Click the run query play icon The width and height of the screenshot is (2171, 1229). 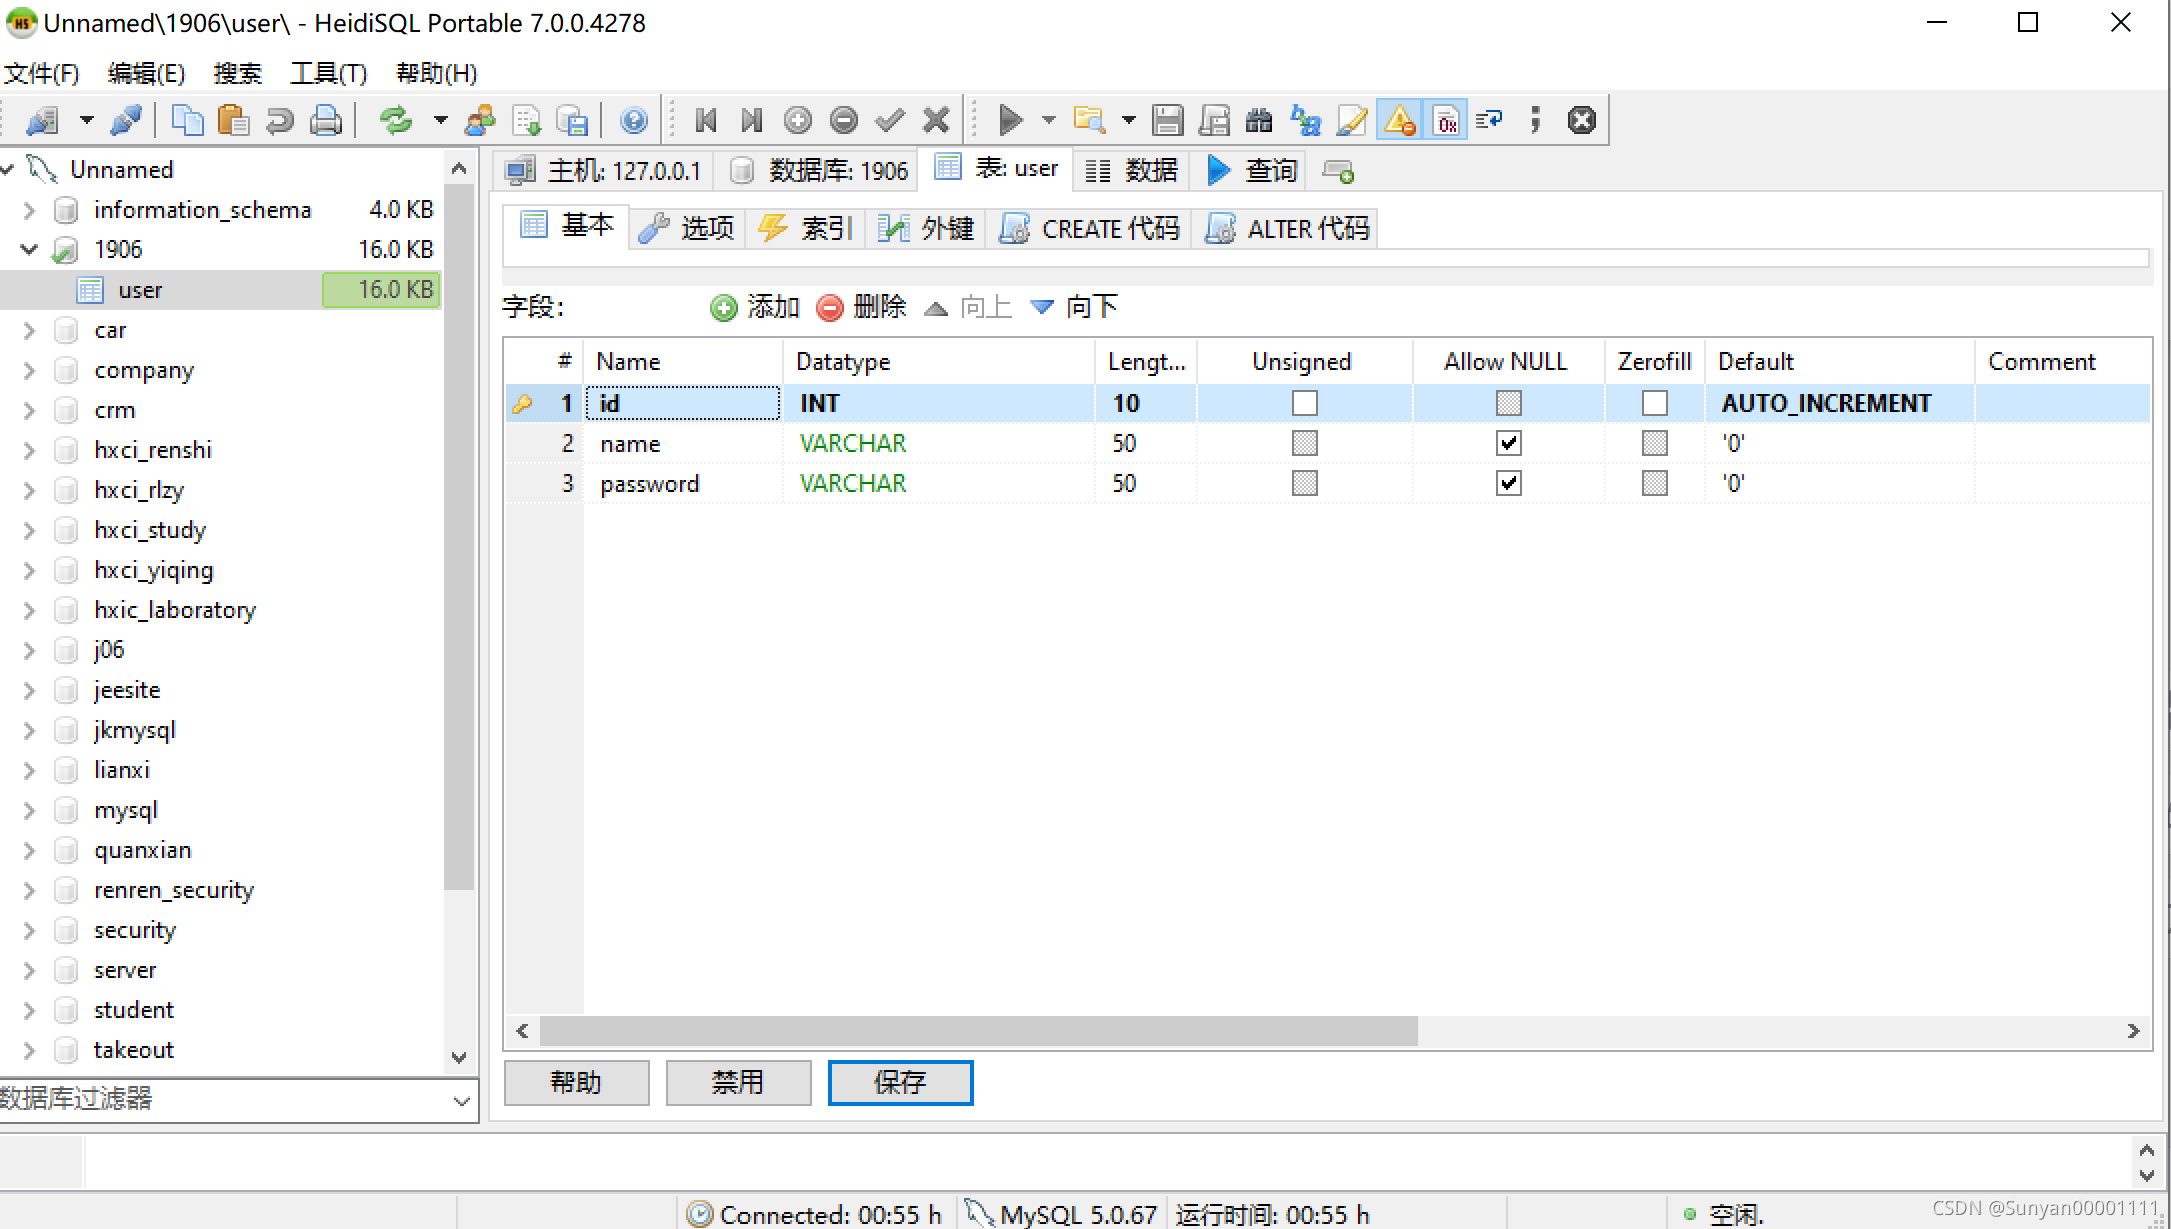[1010, 121]
